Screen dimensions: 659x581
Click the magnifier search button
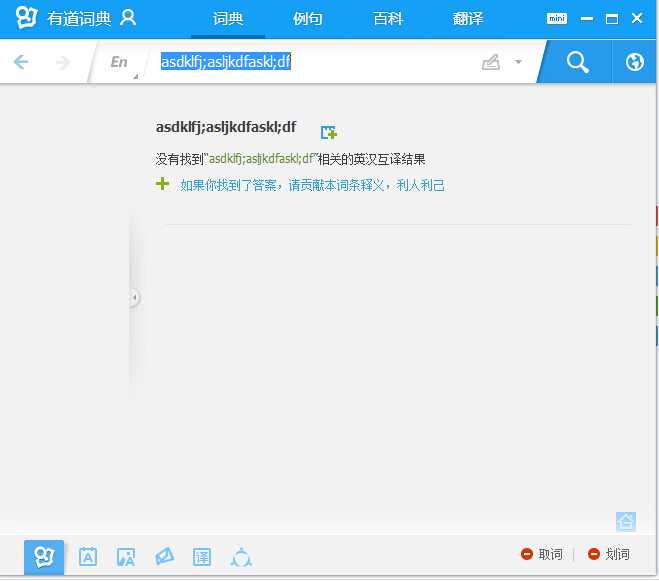point(577,62)
